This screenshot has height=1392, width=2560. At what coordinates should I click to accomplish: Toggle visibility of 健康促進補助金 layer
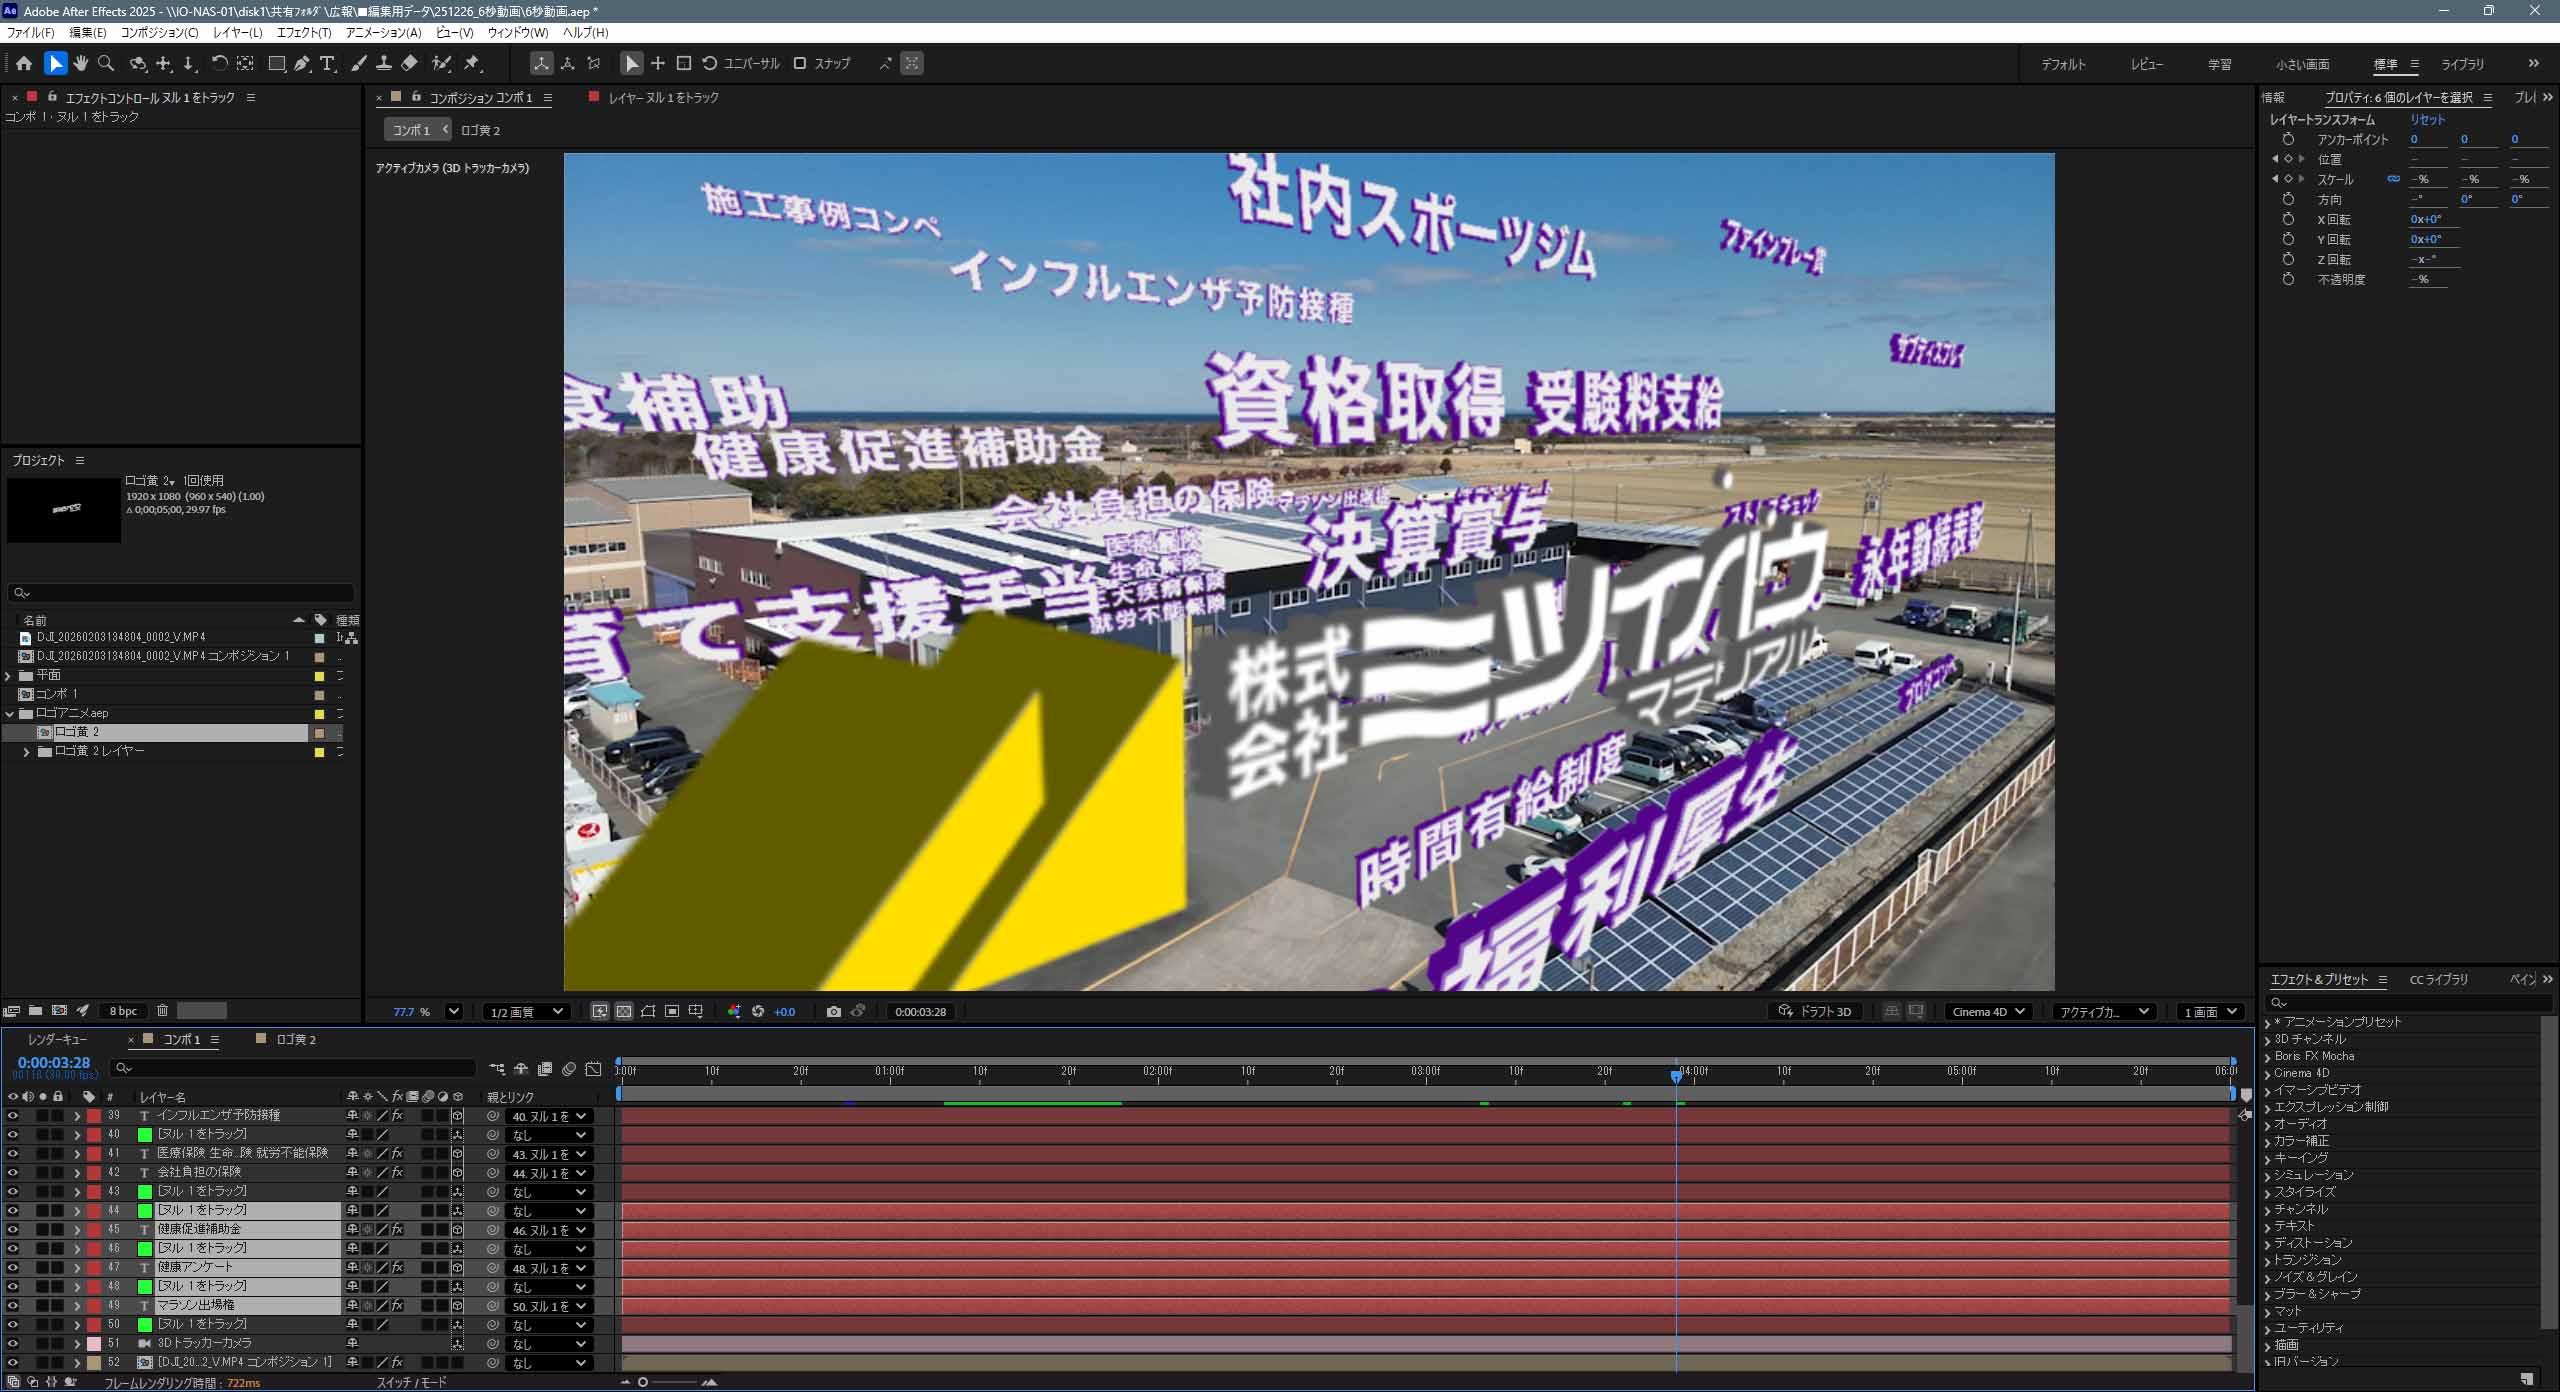tap(12, 1229)
